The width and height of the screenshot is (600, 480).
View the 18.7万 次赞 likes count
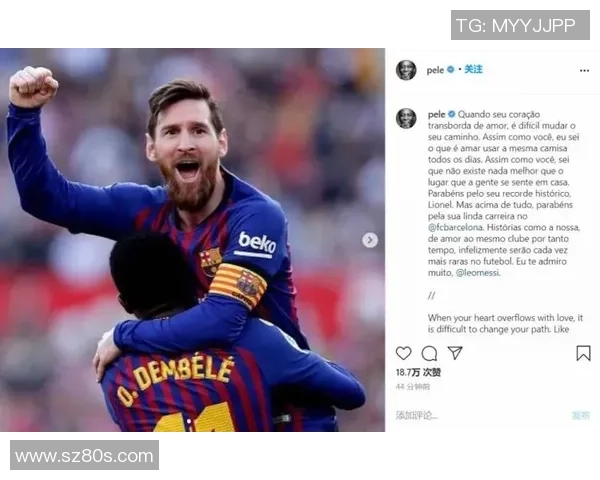coord(419,372)
